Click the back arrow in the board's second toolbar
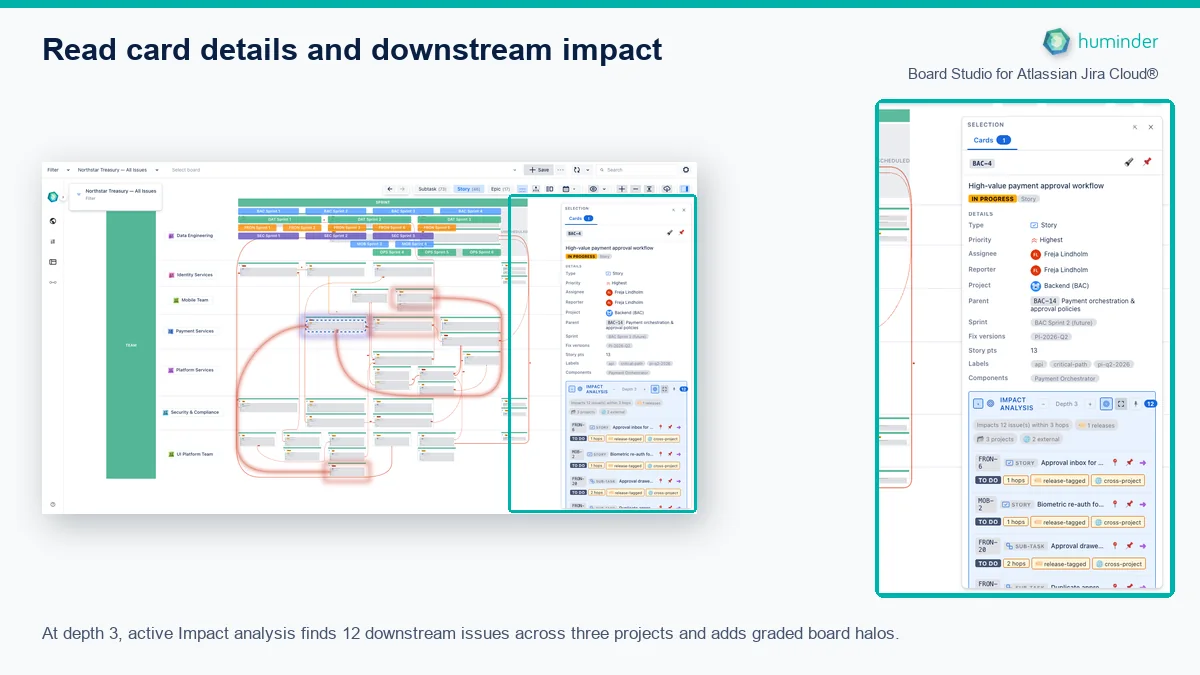1200x675 pixels. coord(390,189)
